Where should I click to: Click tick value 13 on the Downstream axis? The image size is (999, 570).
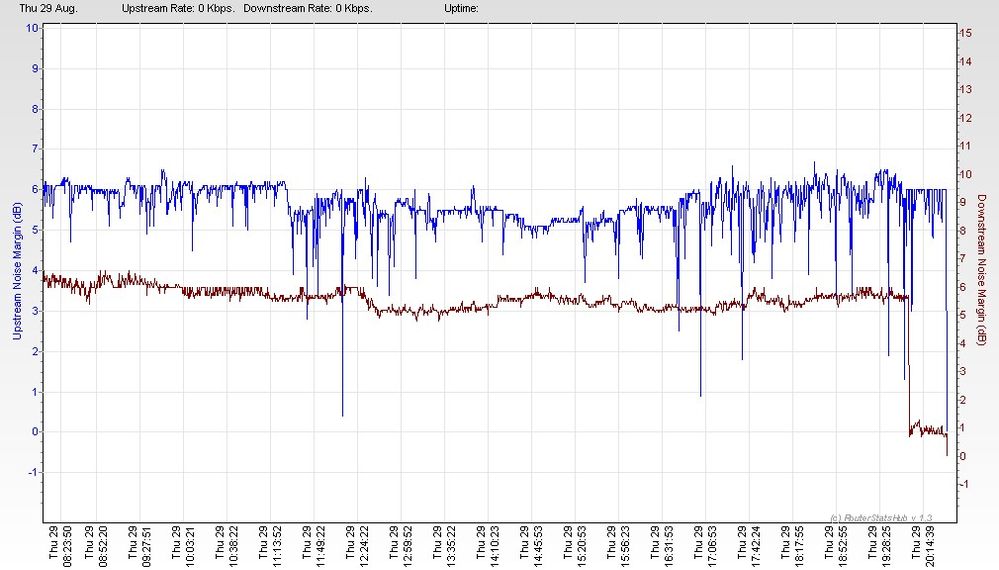click(x=966, y=90)
